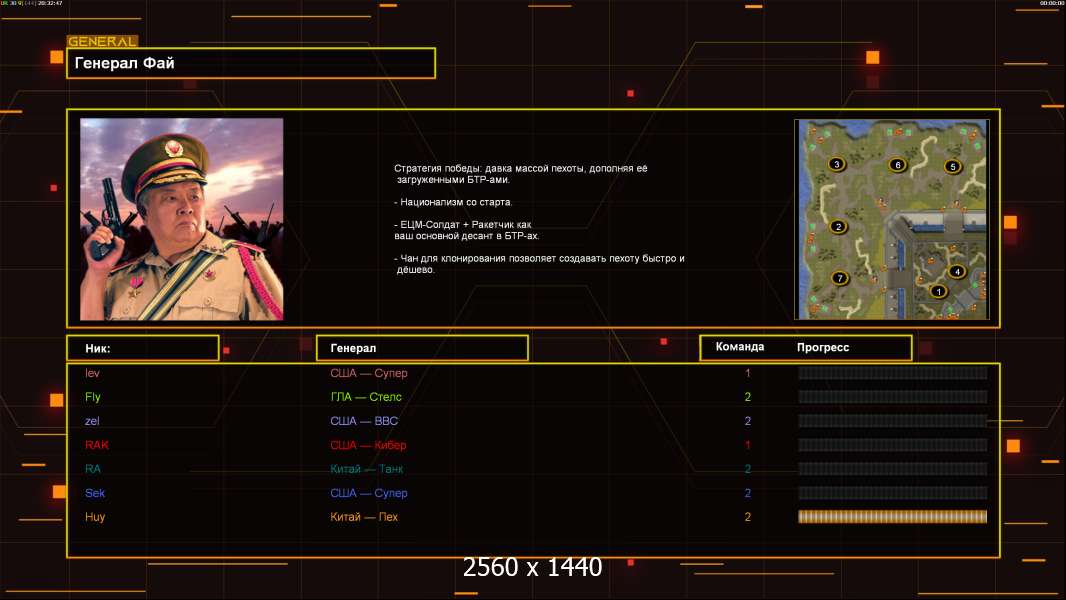1066x600 pixels.
Task: Click the Китай — Танк general entry
Action: click(x=366, y=469)
